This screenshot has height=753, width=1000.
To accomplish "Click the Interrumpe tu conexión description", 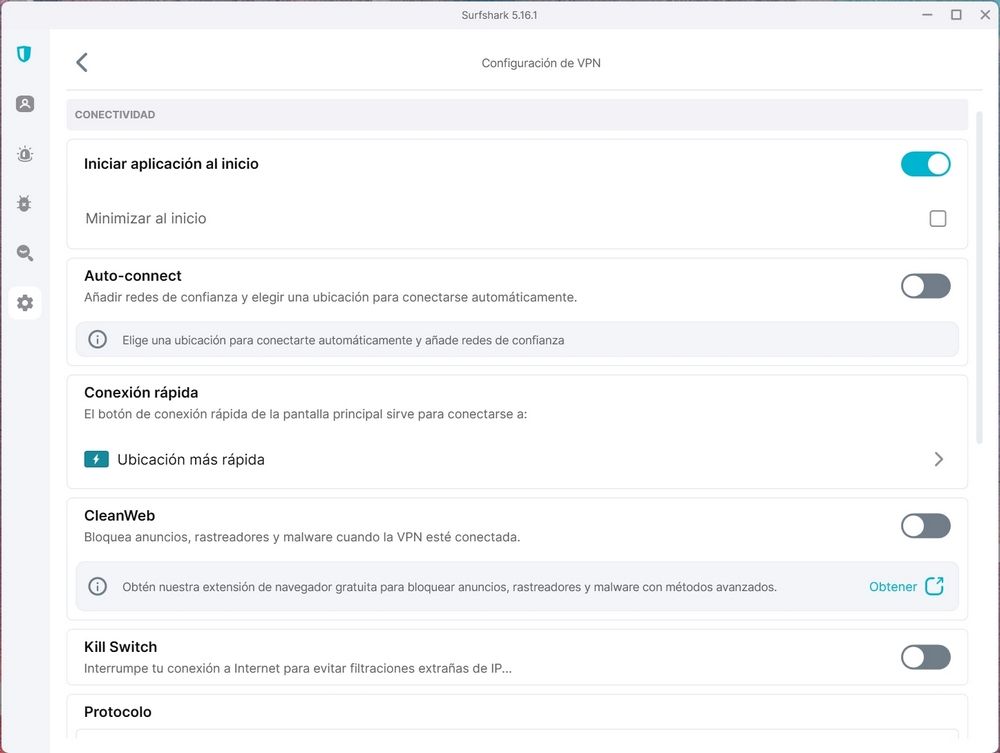I will coord(298,668).
